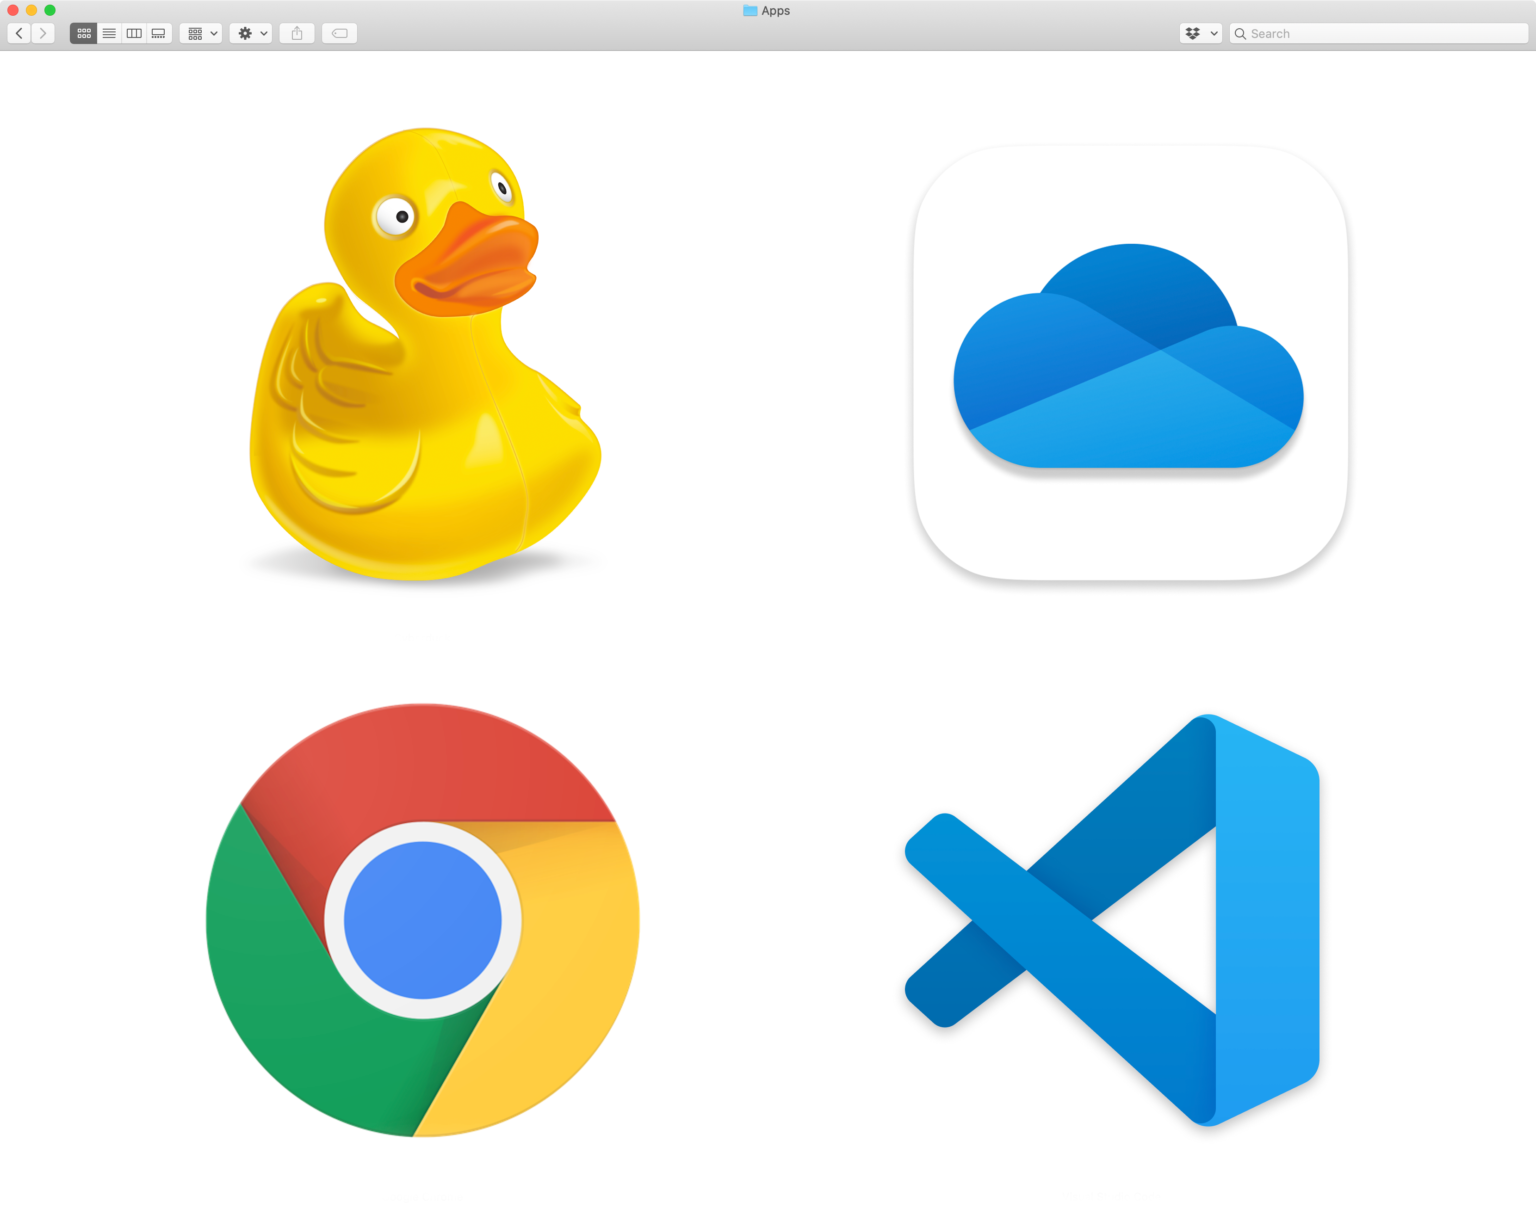
Task: Go back to the previous folder
Action: 18,33
